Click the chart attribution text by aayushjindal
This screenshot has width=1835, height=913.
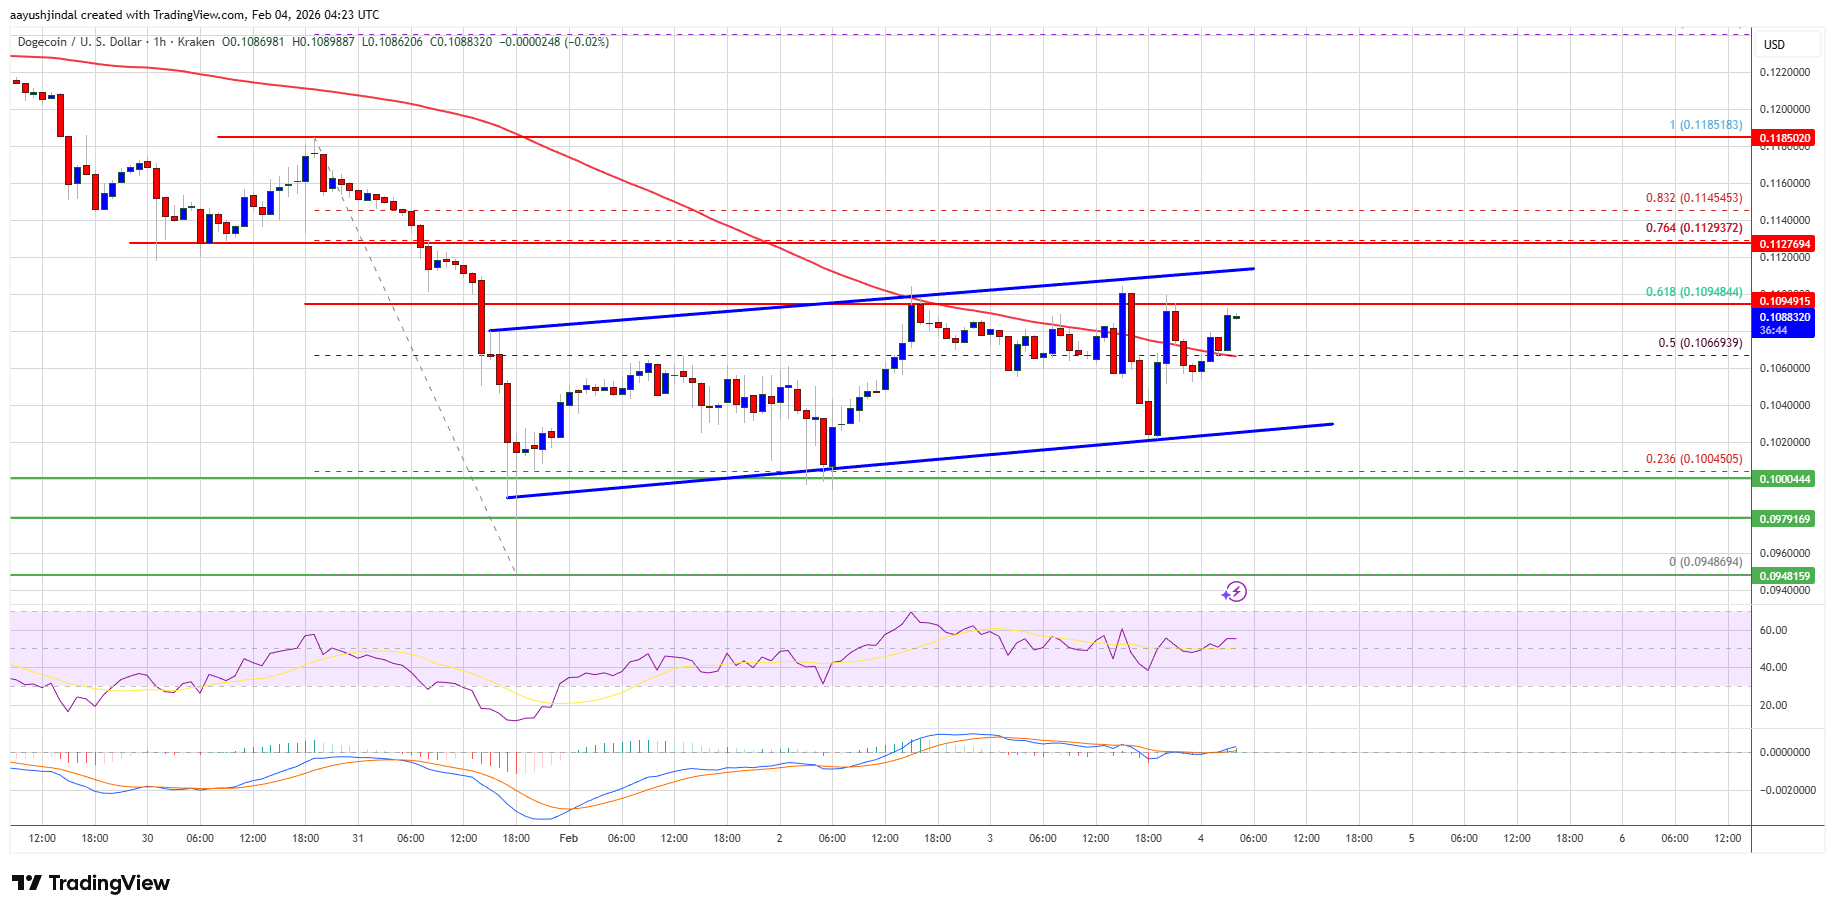197,15
